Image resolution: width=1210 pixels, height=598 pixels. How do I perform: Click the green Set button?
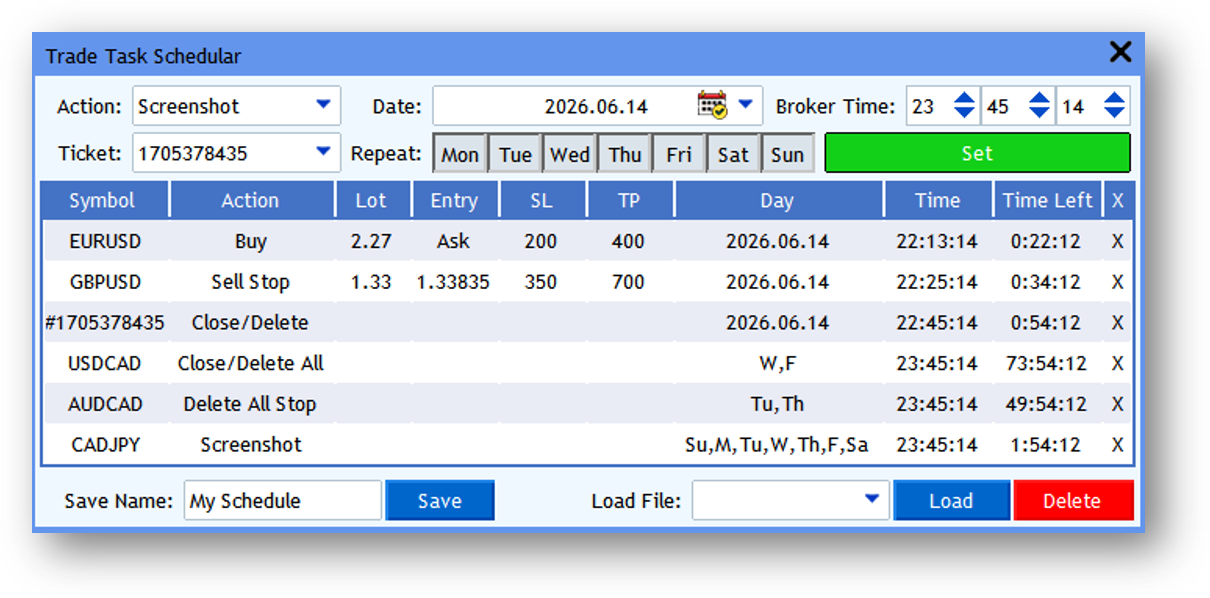click(977, 153)
